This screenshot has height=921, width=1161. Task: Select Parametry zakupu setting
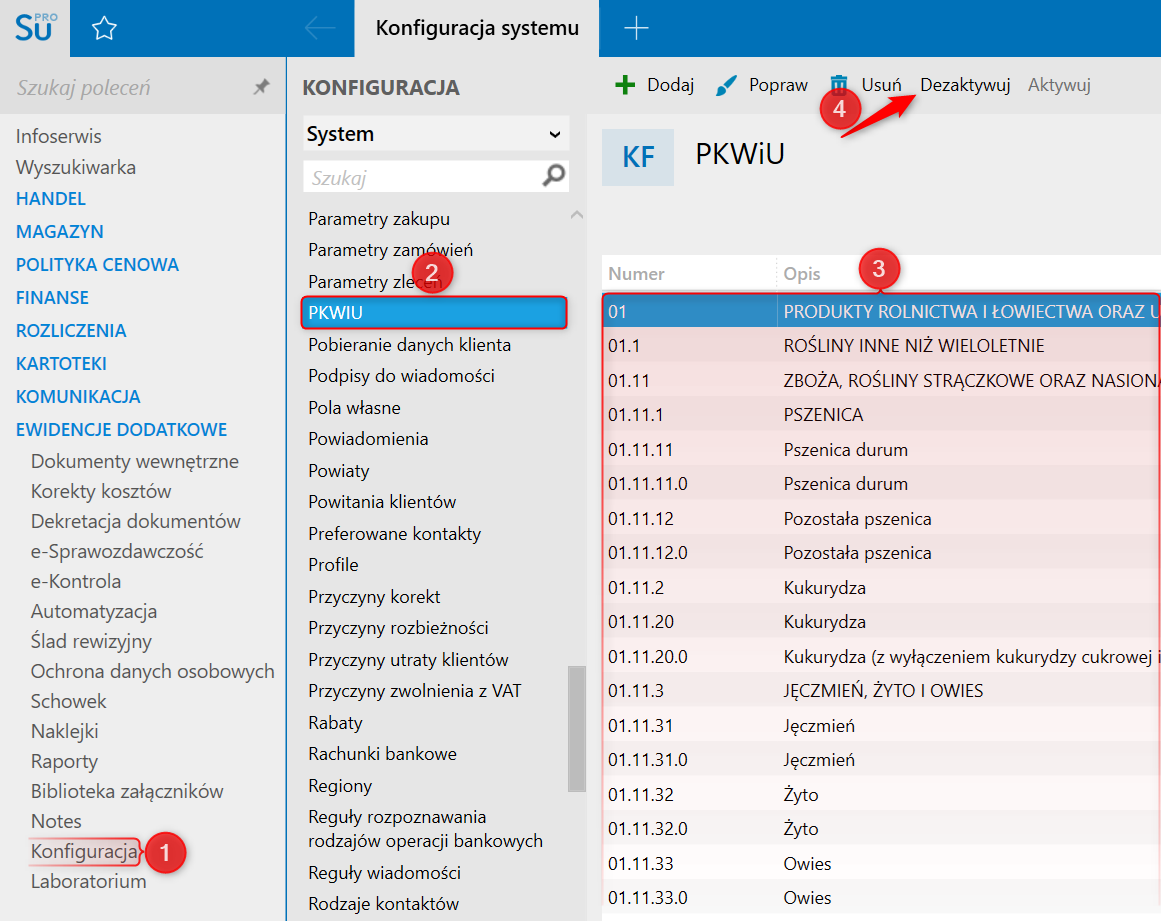[x=378, y=219]
